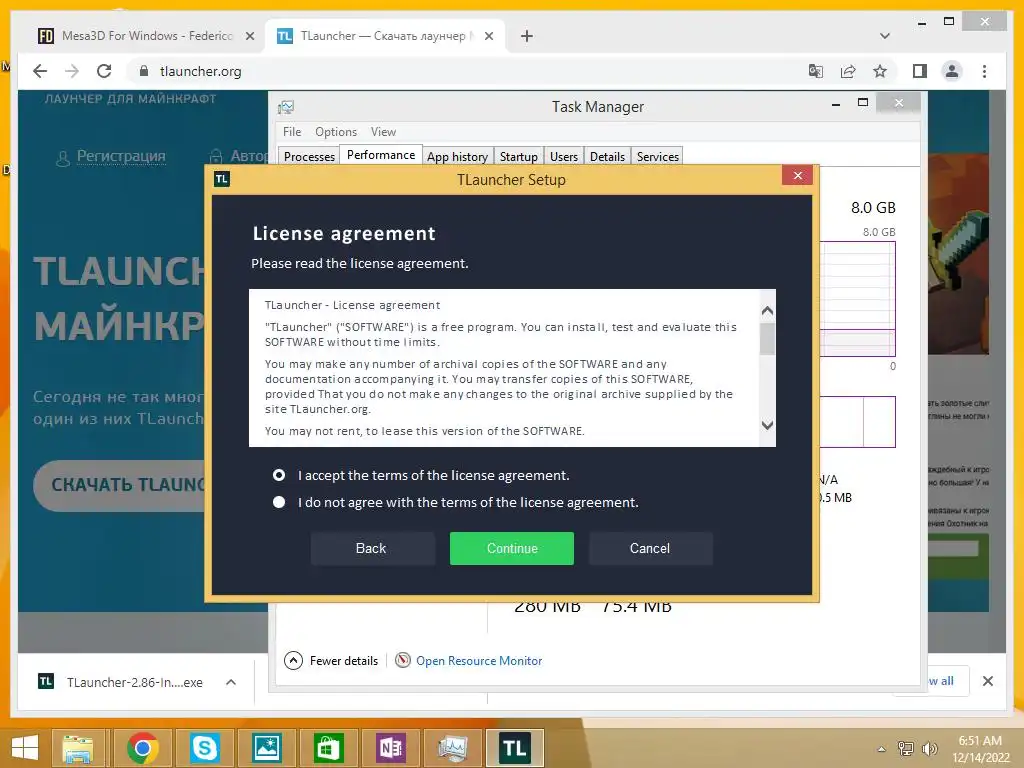1024x768 pixels.
Task: Select the do not agree radio button
Action: pyautogui.click(x=279, y=502)
